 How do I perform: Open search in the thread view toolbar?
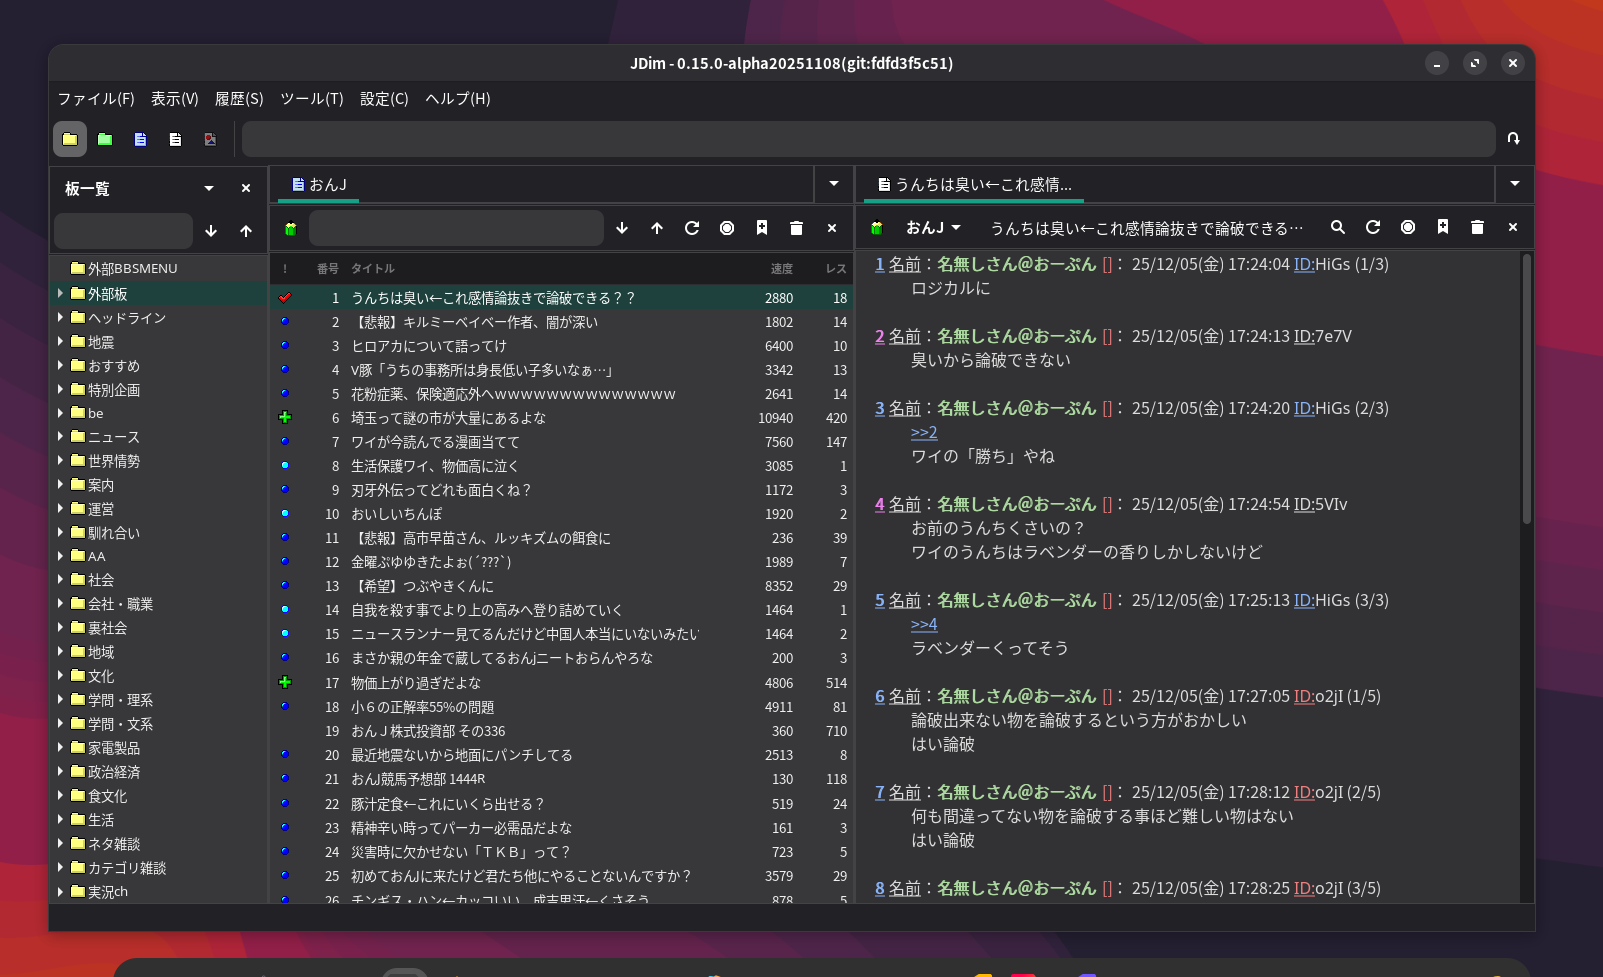click(x=1338, y=228)
